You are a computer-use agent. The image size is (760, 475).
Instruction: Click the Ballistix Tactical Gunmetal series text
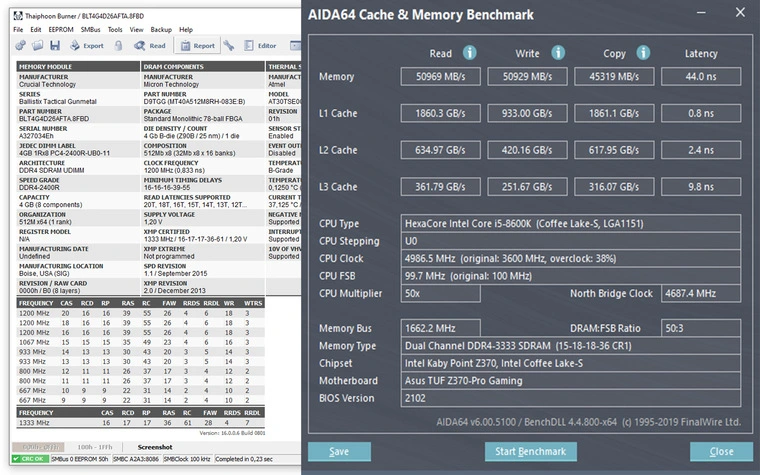click(58, 101)
